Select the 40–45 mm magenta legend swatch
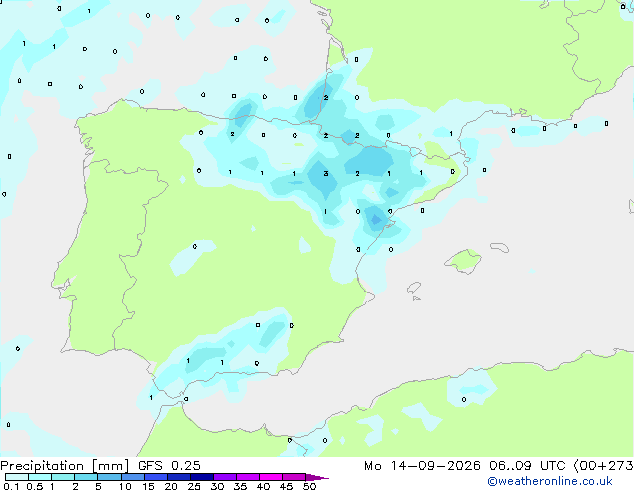634x490 pixels. point(271,477)
